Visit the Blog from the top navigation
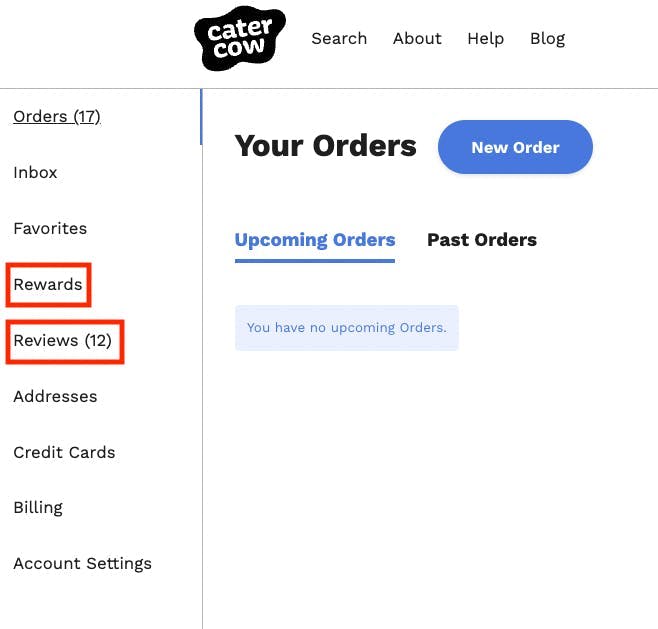This screenshot has width=658, height=629. [x=547, y=39]
